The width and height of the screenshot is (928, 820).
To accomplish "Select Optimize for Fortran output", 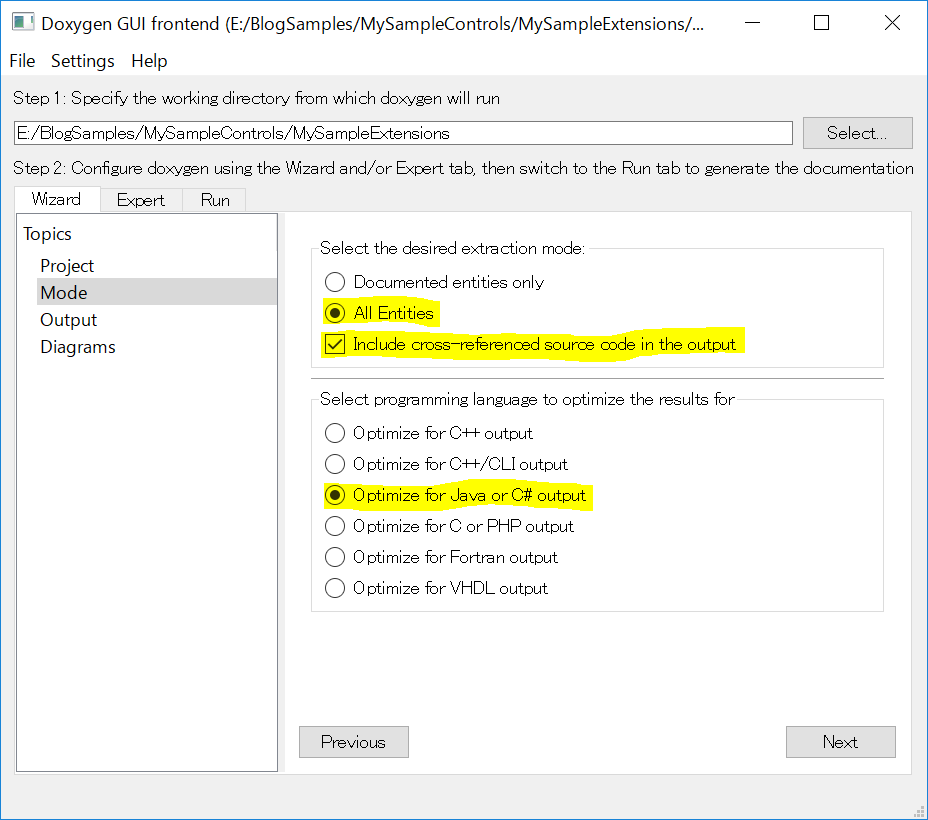I will (334, 557).
